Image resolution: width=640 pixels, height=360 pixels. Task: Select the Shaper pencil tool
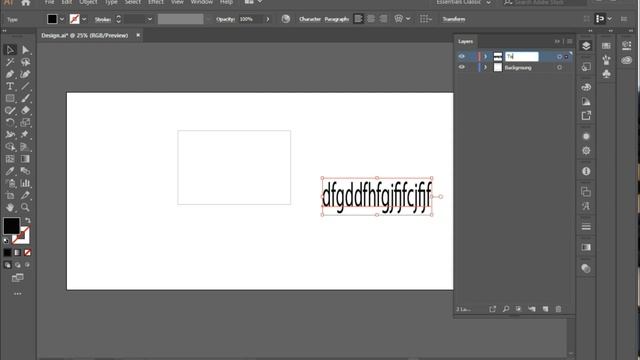[x=10, y=110]
